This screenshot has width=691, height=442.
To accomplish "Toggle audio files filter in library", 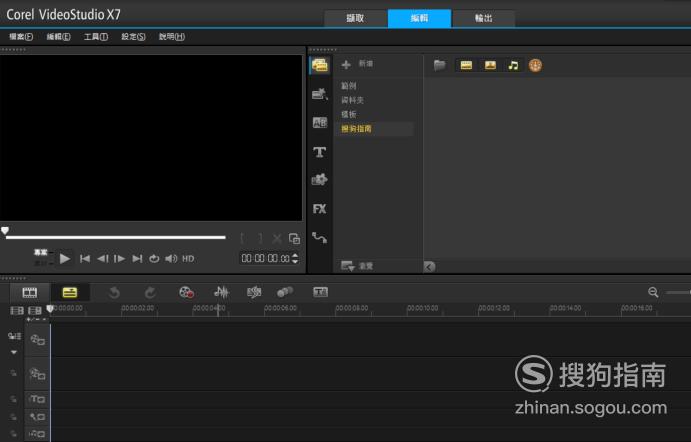I will click(x=513, y=65).
